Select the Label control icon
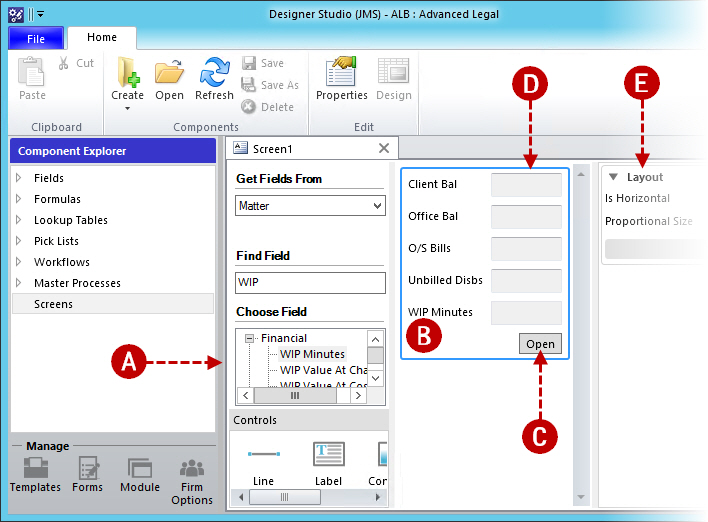Image resolution: width=708 pixels, height=522 pixels. pyautogui.click(x=329, y=454)
